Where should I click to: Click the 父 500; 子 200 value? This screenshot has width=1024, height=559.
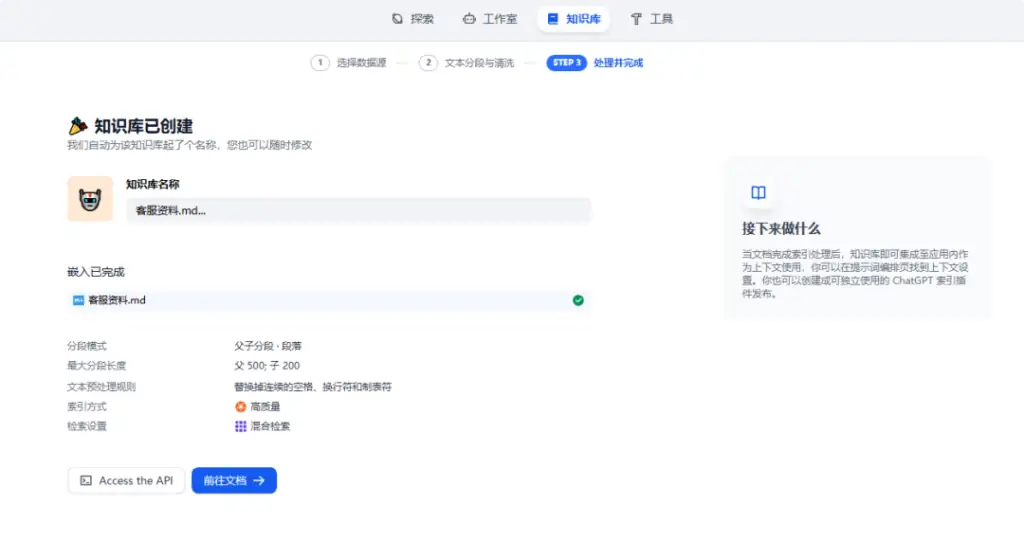point(267,366)
